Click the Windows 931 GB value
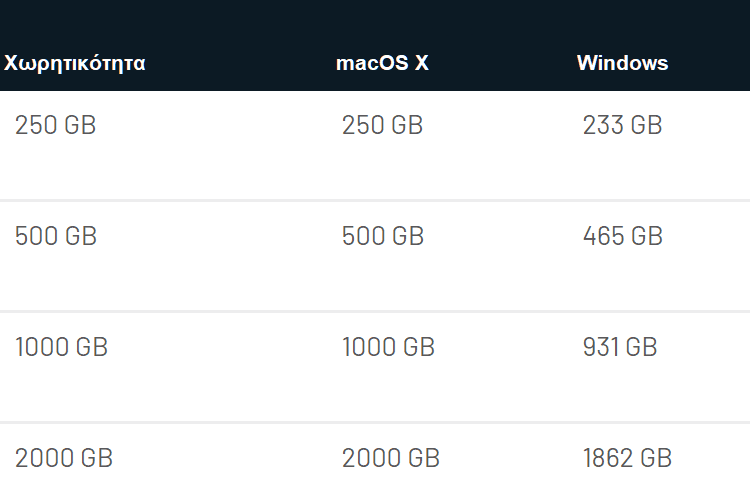 click(620, 347)
